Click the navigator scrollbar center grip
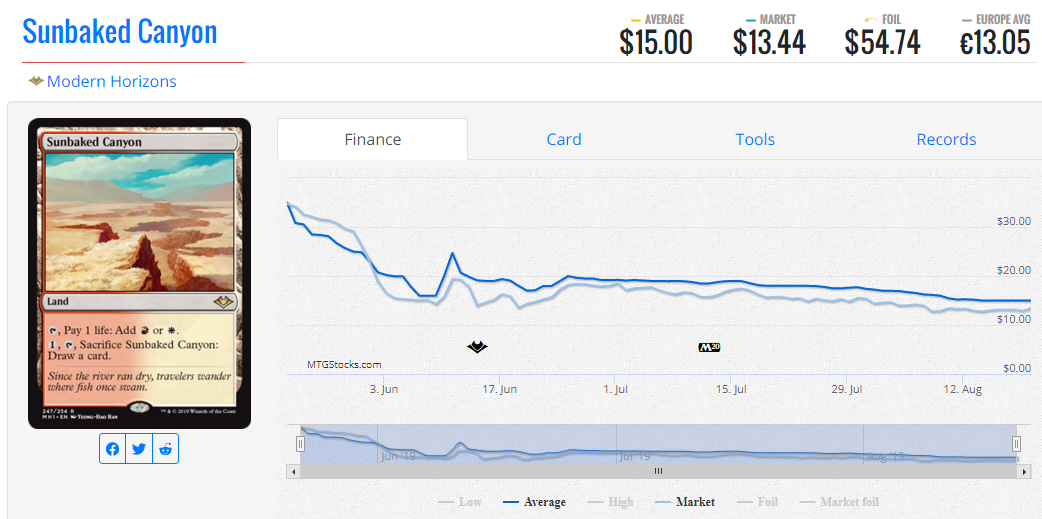Viewport: 1042px width, 519px height. coord(658,471)
